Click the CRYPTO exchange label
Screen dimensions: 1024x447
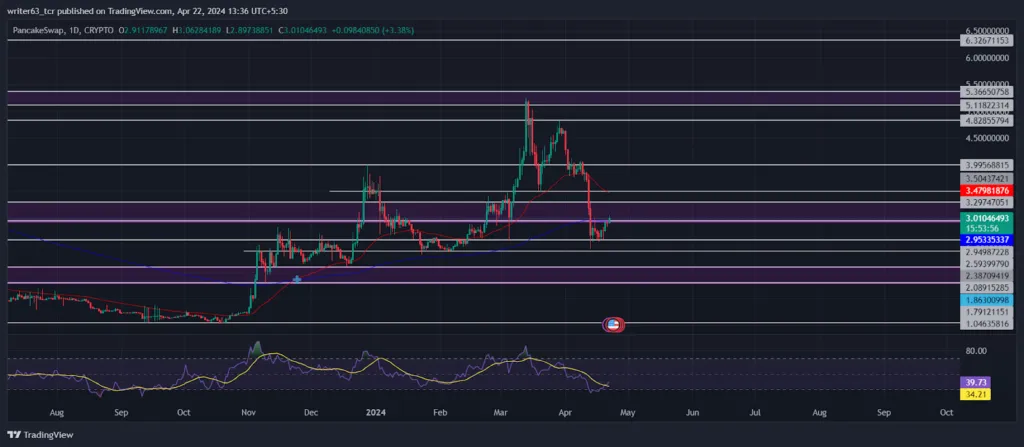[x=97, y=30]
